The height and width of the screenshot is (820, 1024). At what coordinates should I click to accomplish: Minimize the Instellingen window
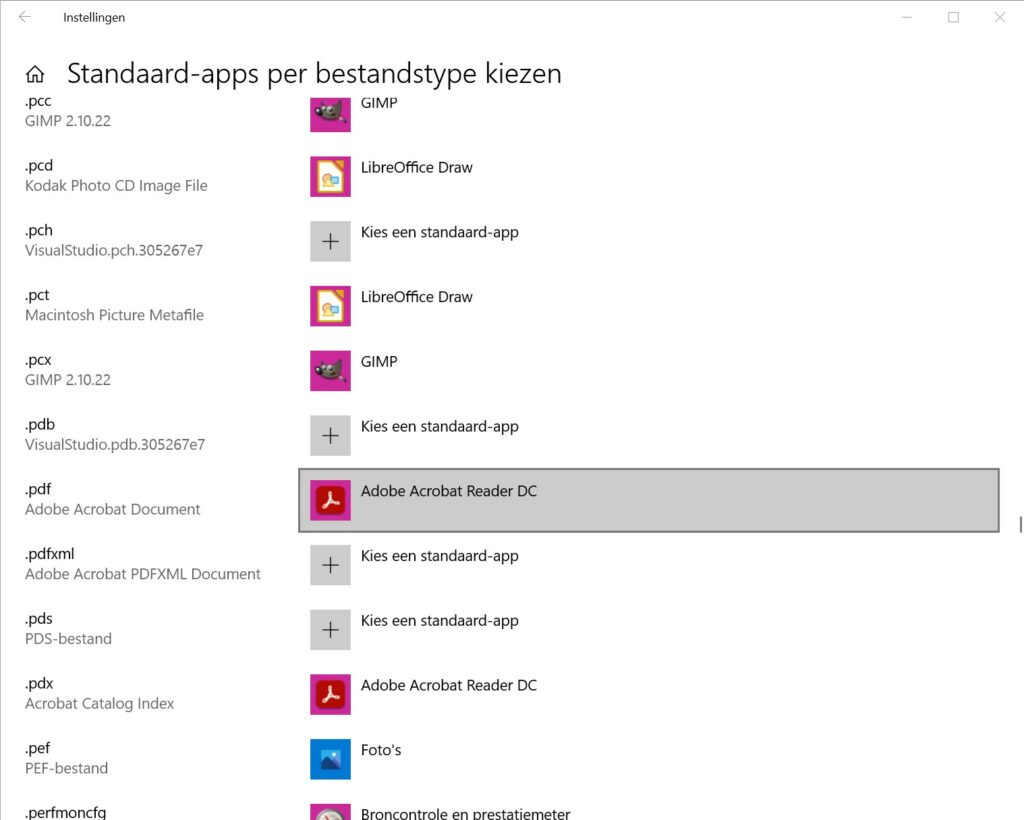pyautogui.click(x=906, y=18)
